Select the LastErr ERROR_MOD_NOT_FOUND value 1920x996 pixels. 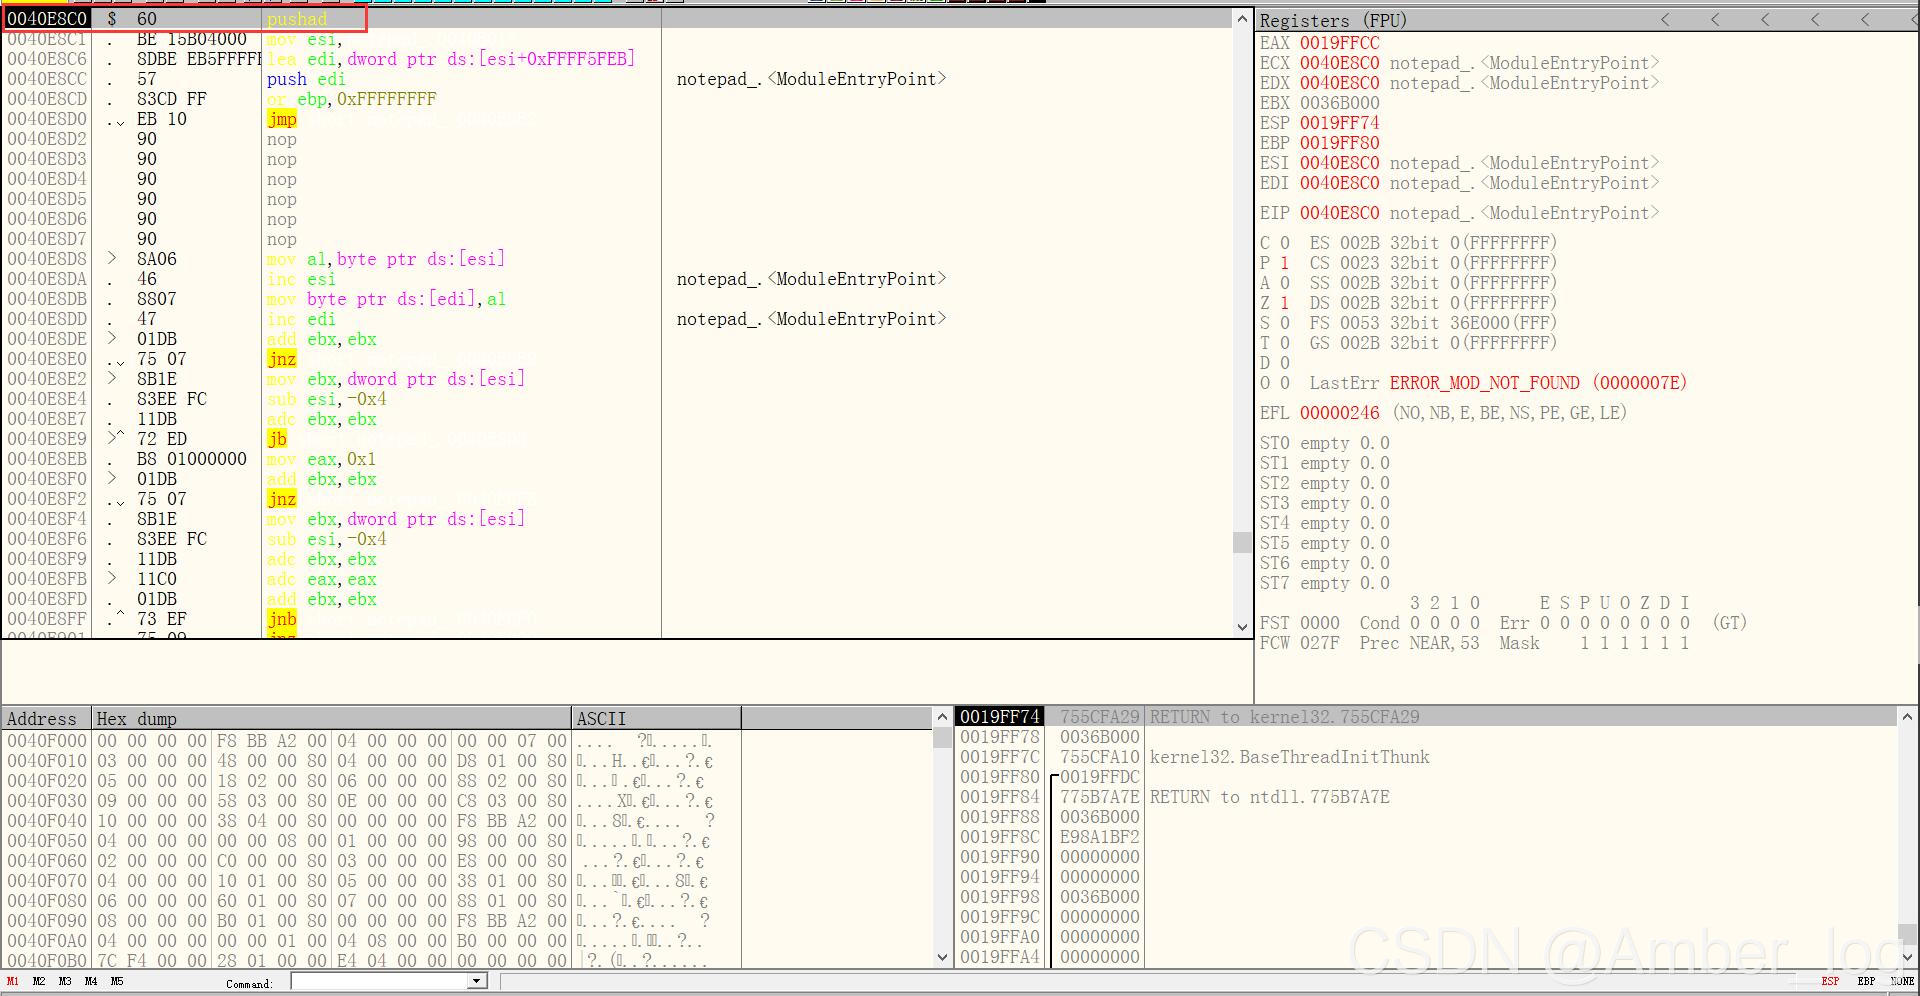pyautogui.click(x=1538, y=383)
